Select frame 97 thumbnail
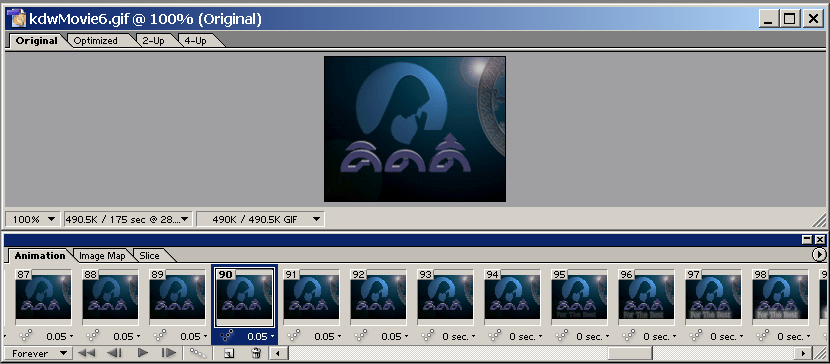Viewport: 830px width, 364px height. (x=713, y=297)
